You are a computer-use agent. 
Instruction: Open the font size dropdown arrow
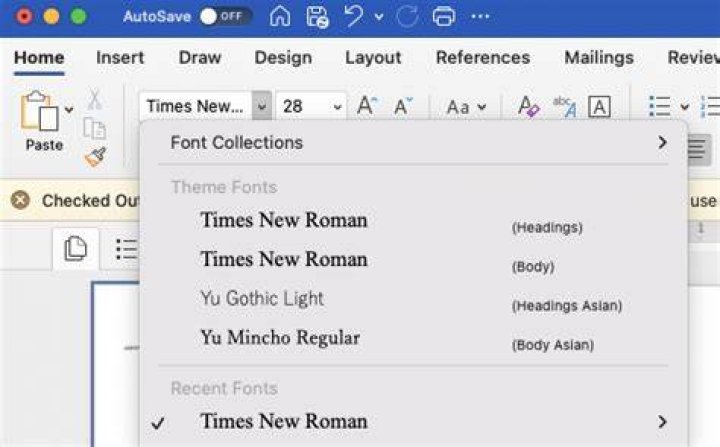(338, 107)
